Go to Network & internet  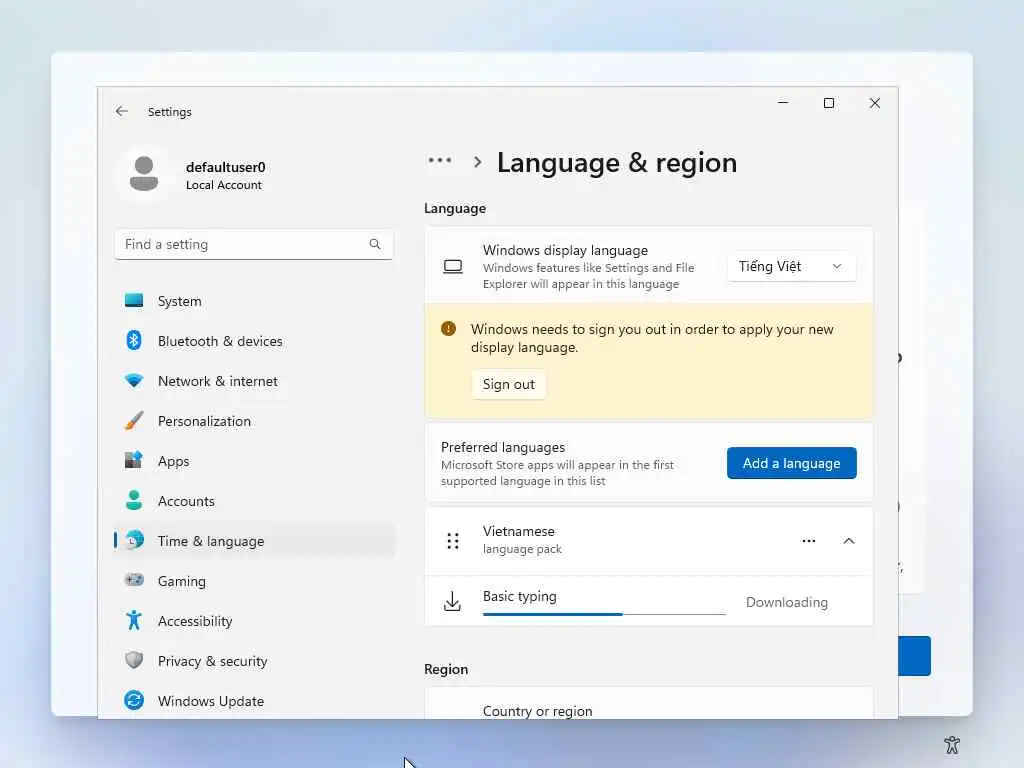pyautogui.click(x=255, y=381)
